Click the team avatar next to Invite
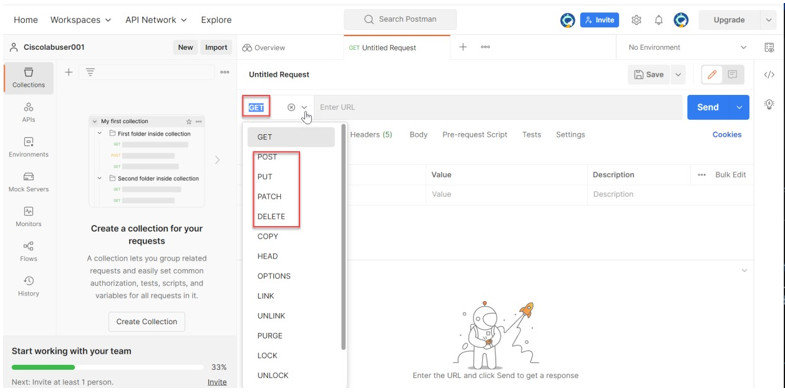Viewport: 785px width, 392px height. click(567, 20)
